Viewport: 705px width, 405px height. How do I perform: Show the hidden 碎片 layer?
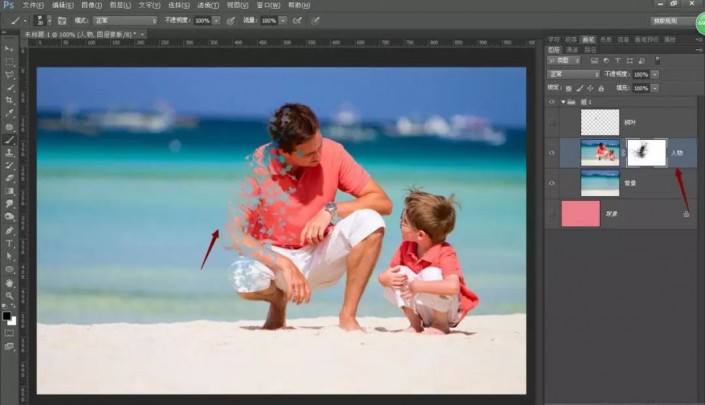coord(552,122)
